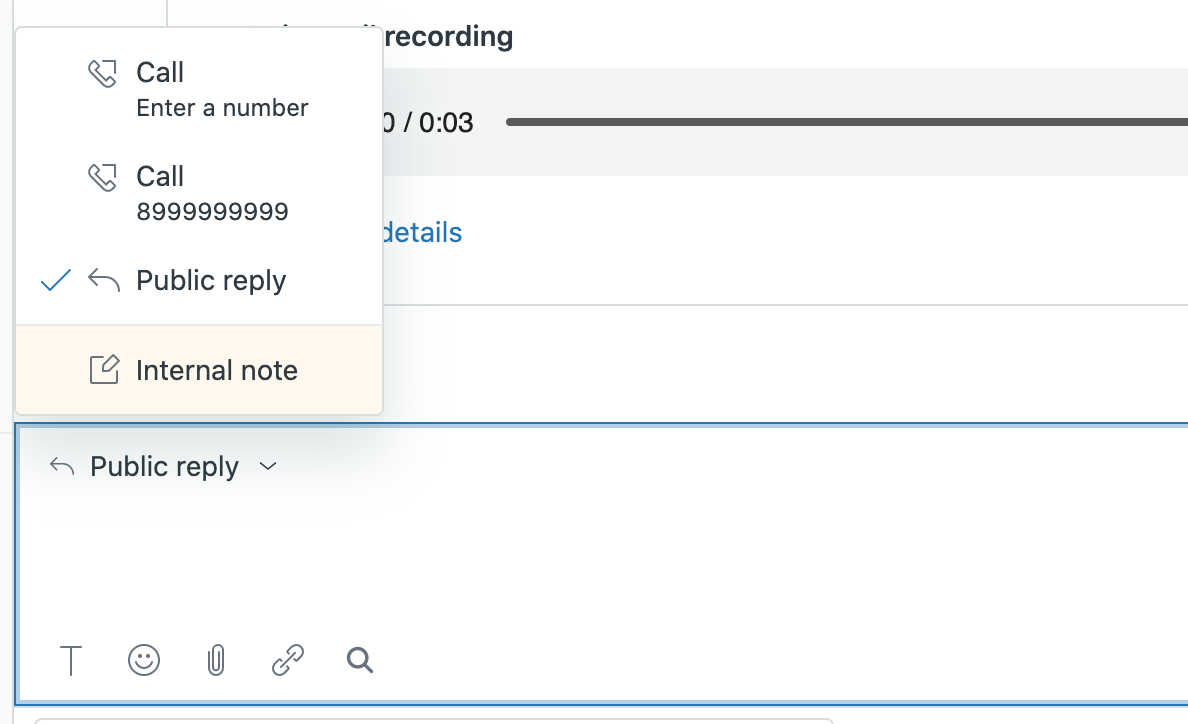The height and width of the screenshot is (724, 1188).
Task: Click the Internal note pencil icon
Action: tap(104, 370)
